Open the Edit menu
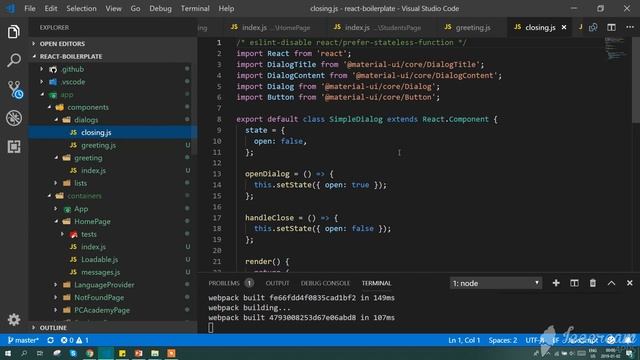The image size is (640, 360). click(x=51, y=9)
